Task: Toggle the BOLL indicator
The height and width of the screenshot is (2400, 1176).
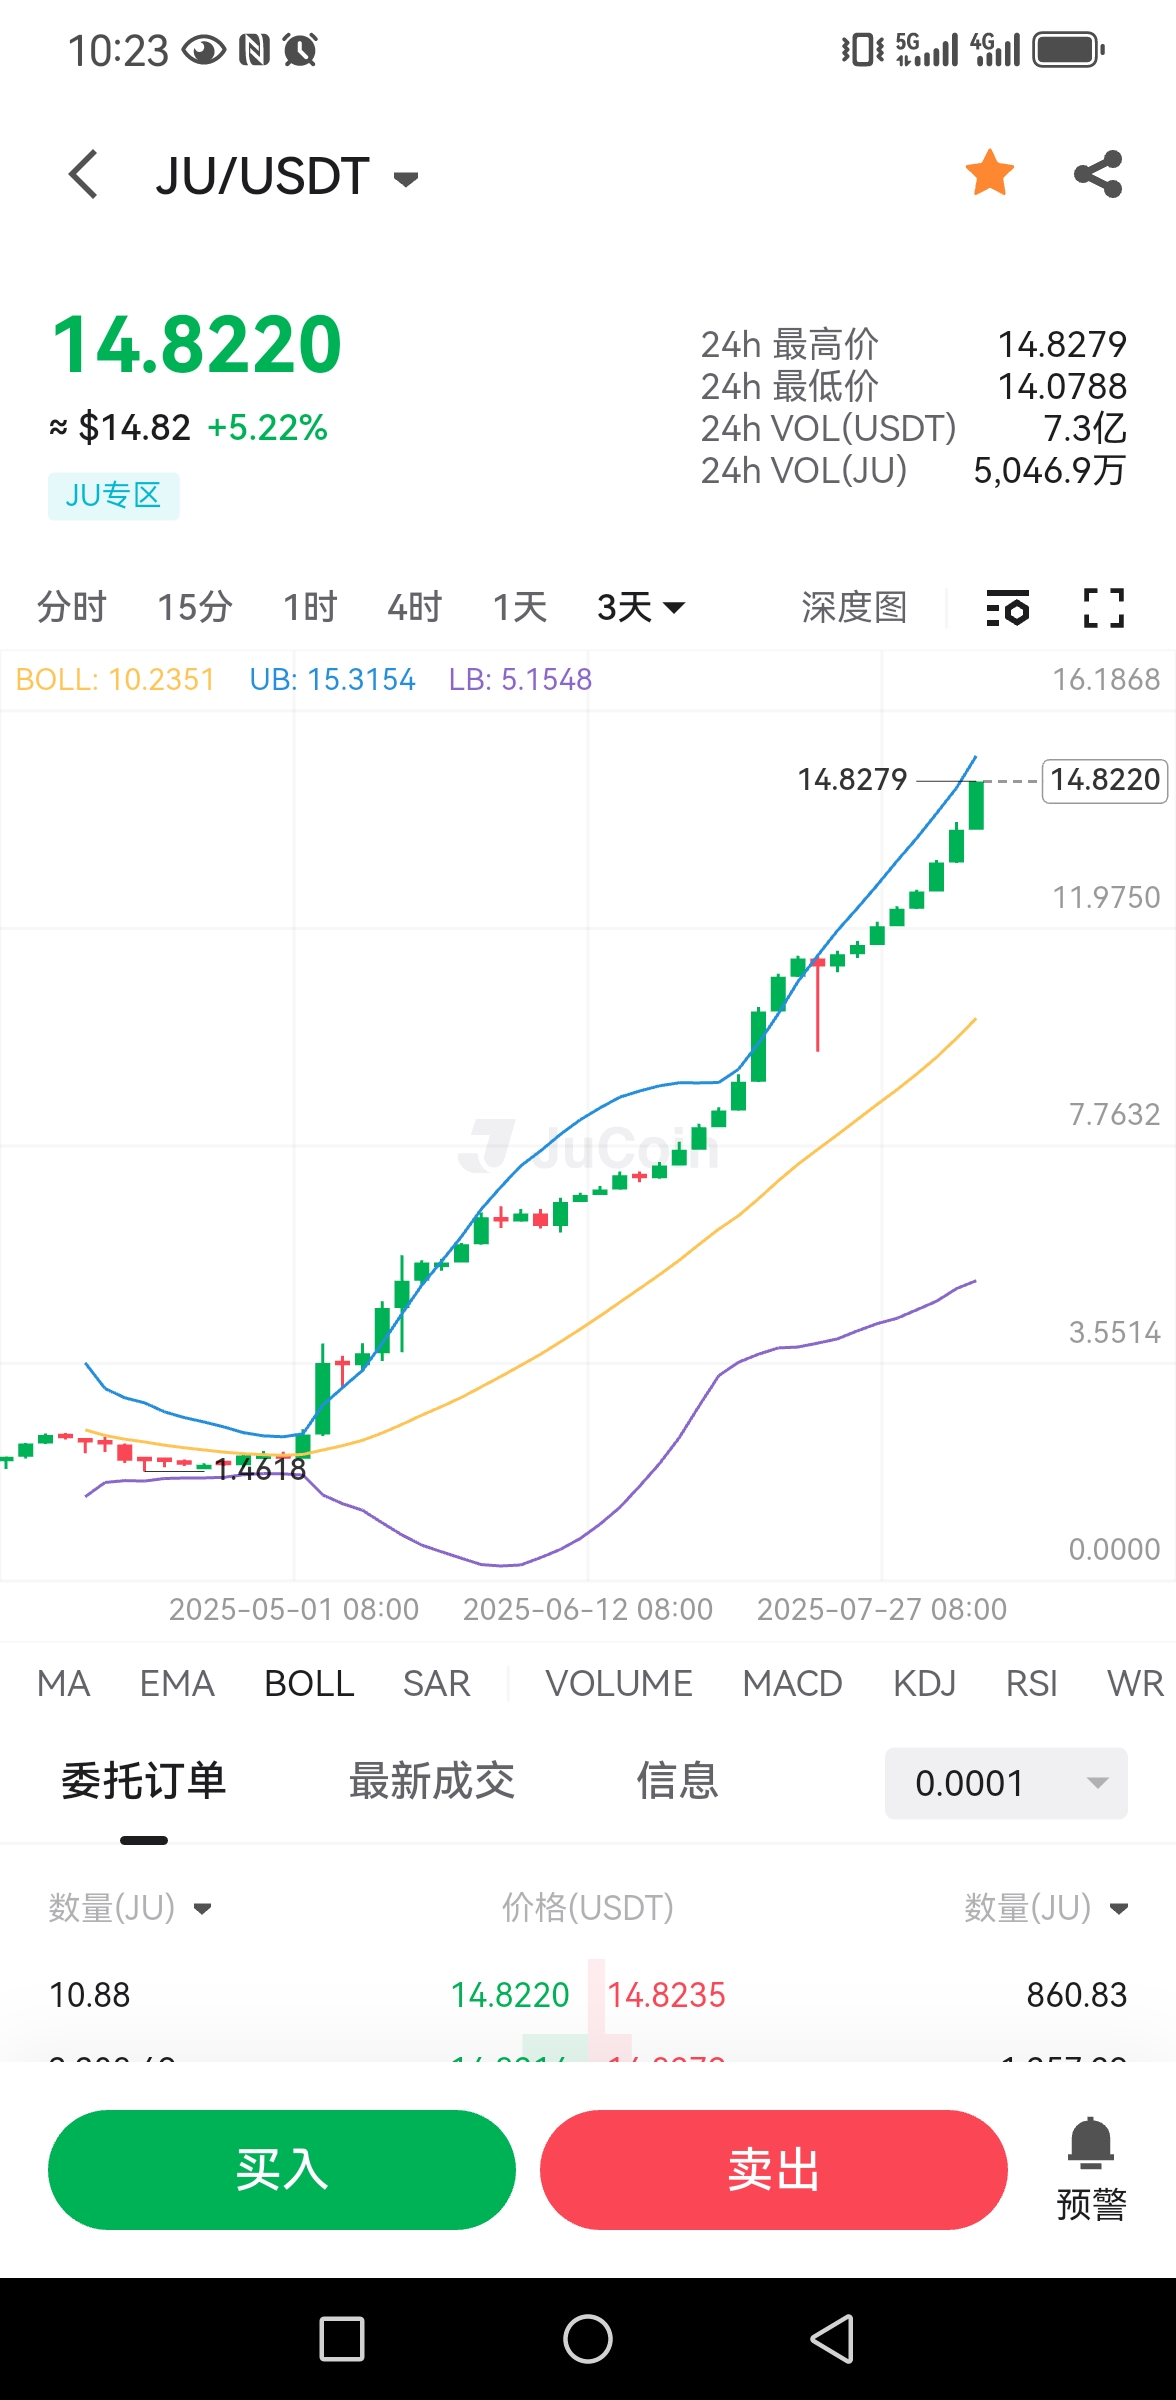Action: [x=309, y=1684]
